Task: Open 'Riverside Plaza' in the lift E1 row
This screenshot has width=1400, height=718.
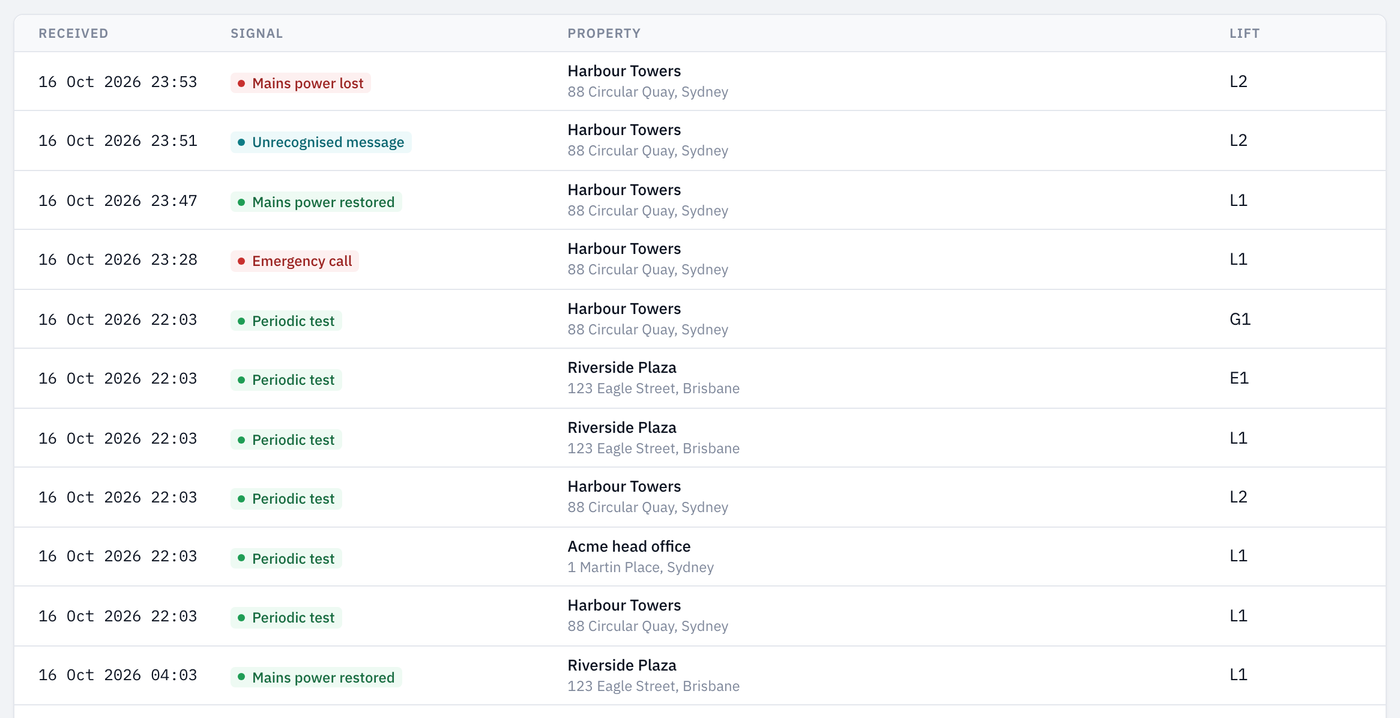Action: 622,368
